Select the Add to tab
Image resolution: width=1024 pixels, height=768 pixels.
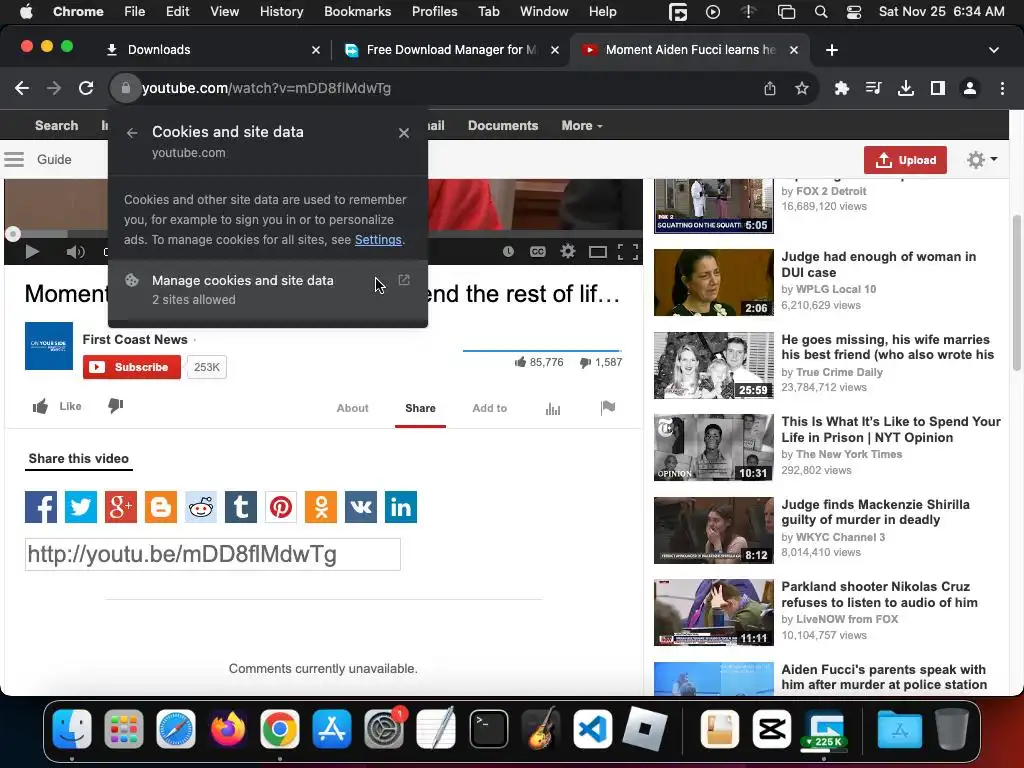[x=489, y=408]
